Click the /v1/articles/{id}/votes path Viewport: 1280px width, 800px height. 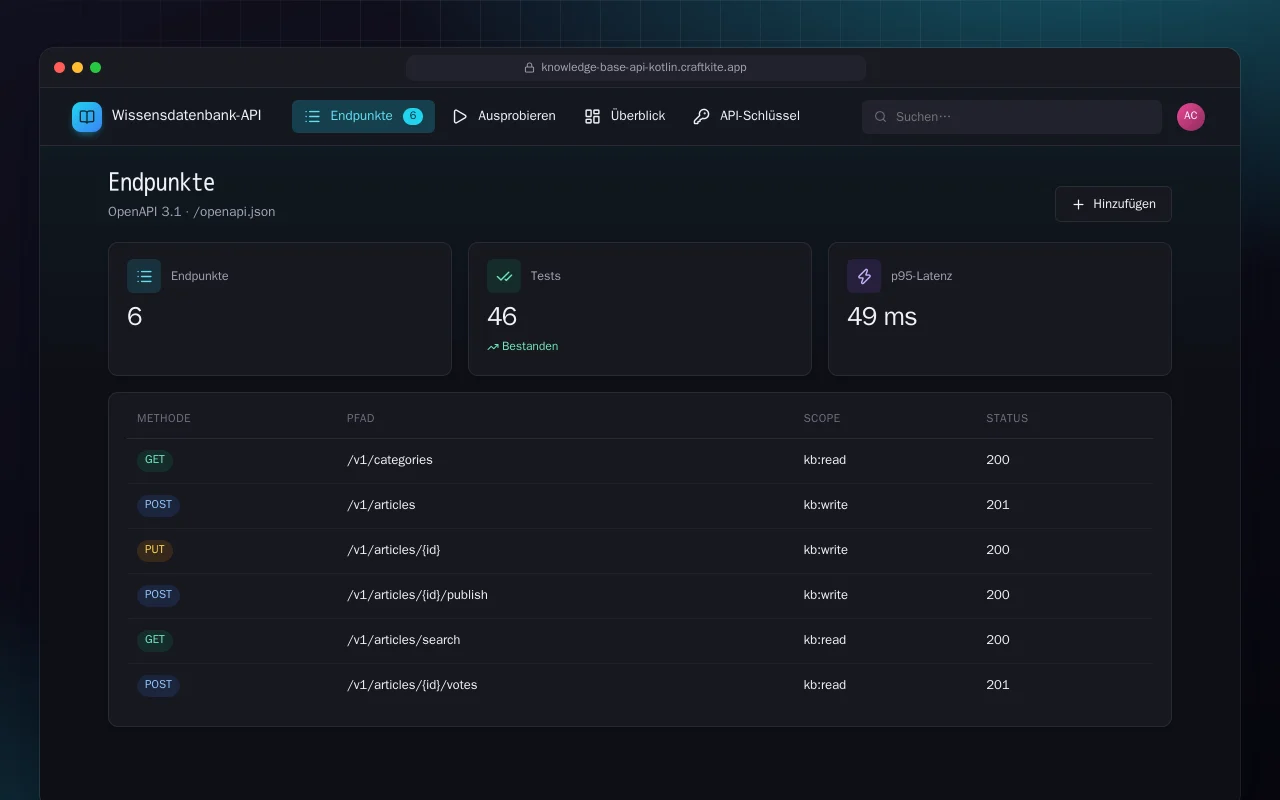(412, 685)
